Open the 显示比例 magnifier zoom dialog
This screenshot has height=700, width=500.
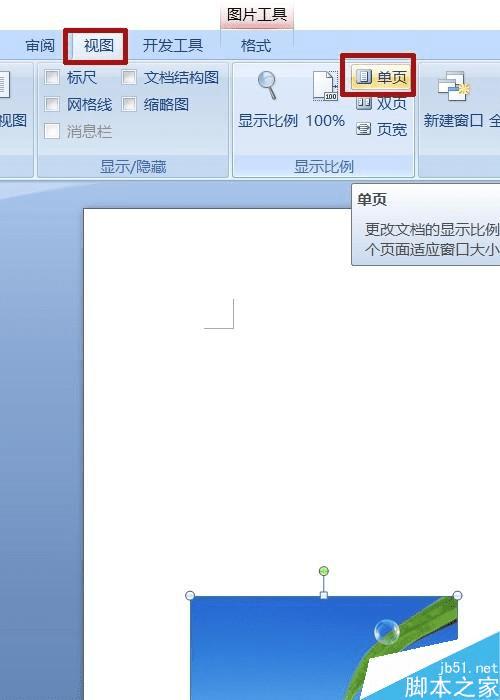coord(267,100)
